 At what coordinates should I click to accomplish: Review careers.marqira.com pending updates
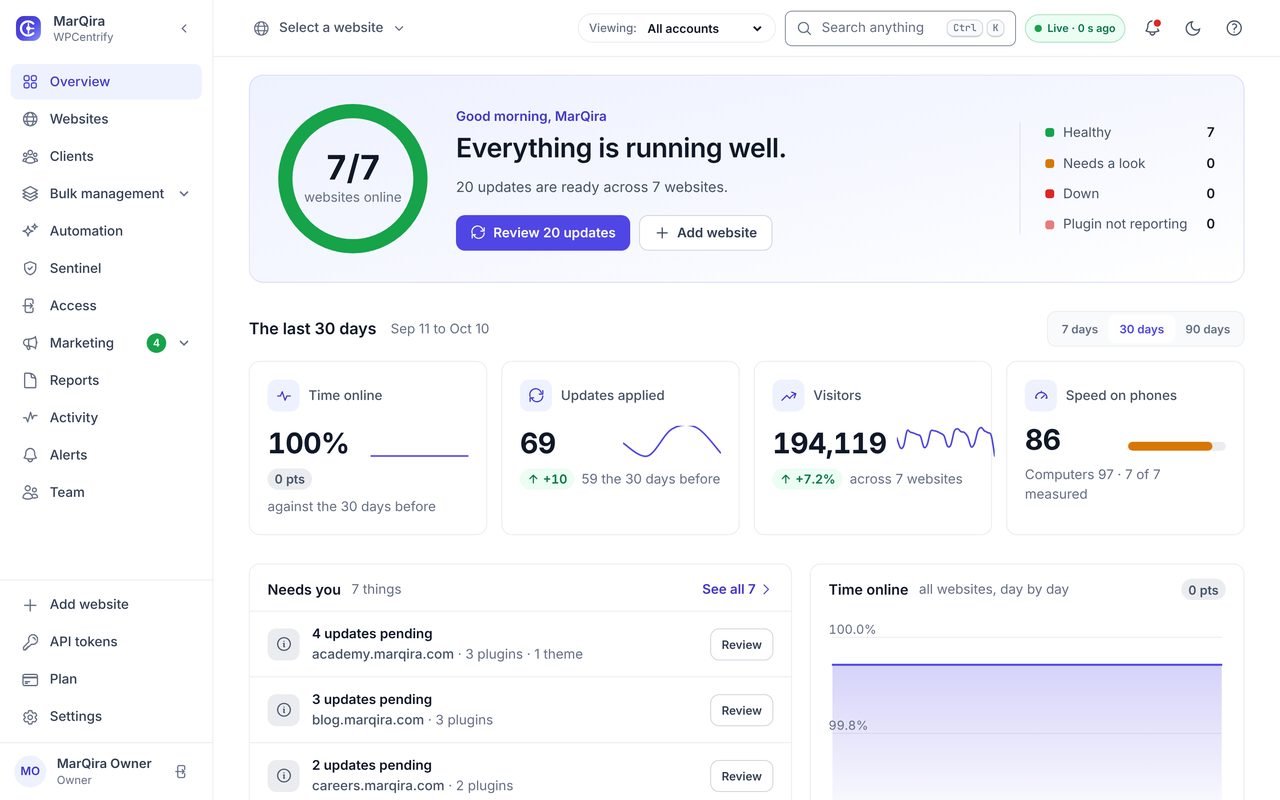741,776
